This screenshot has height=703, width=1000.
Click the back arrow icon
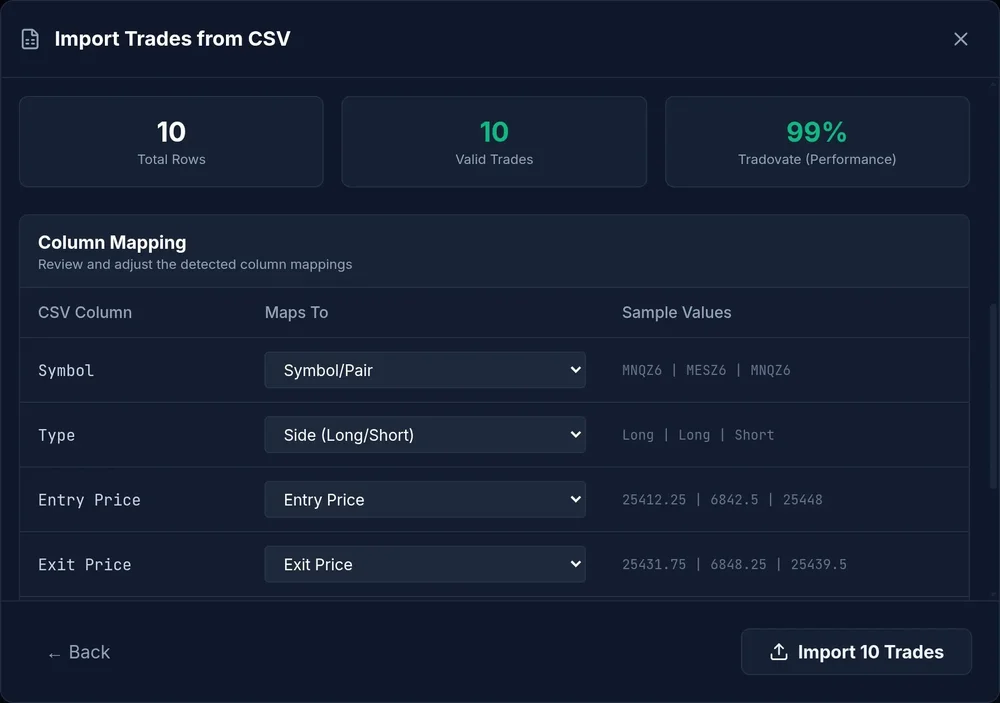click(x=54, y=655)
